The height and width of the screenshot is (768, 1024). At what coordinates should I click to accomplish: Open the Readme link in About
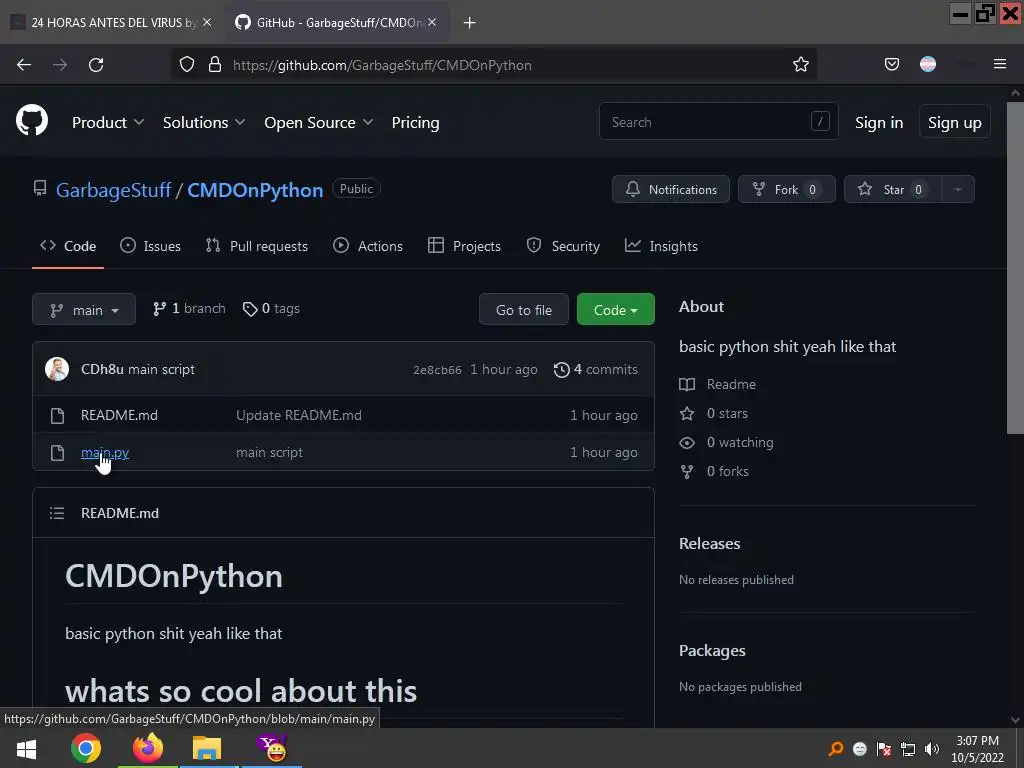718,384
